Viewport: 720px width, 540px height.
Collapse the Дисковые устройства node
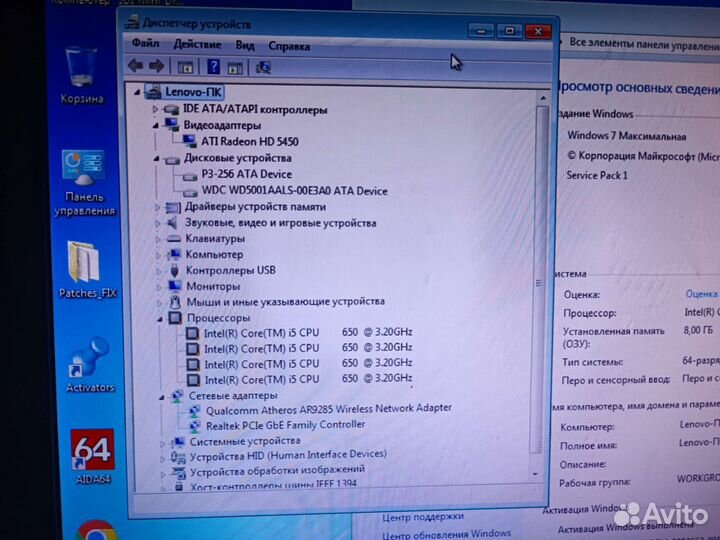156,159
